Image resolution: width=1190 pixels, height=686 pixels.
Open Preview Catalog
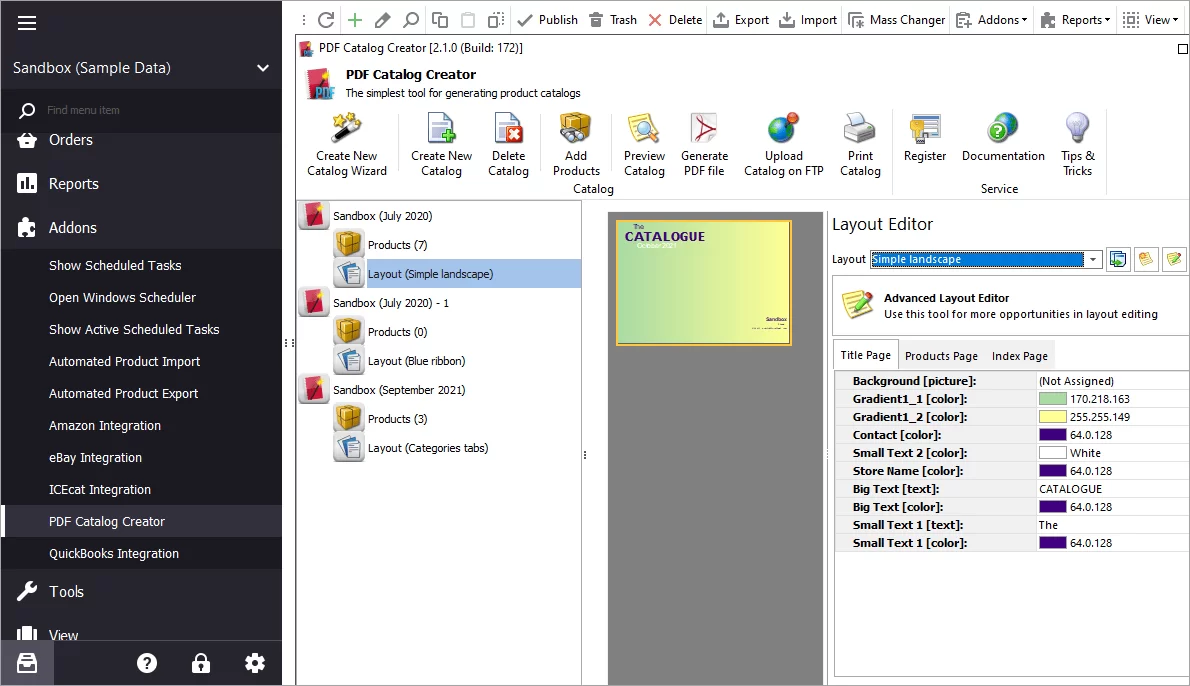click(644, 145)
